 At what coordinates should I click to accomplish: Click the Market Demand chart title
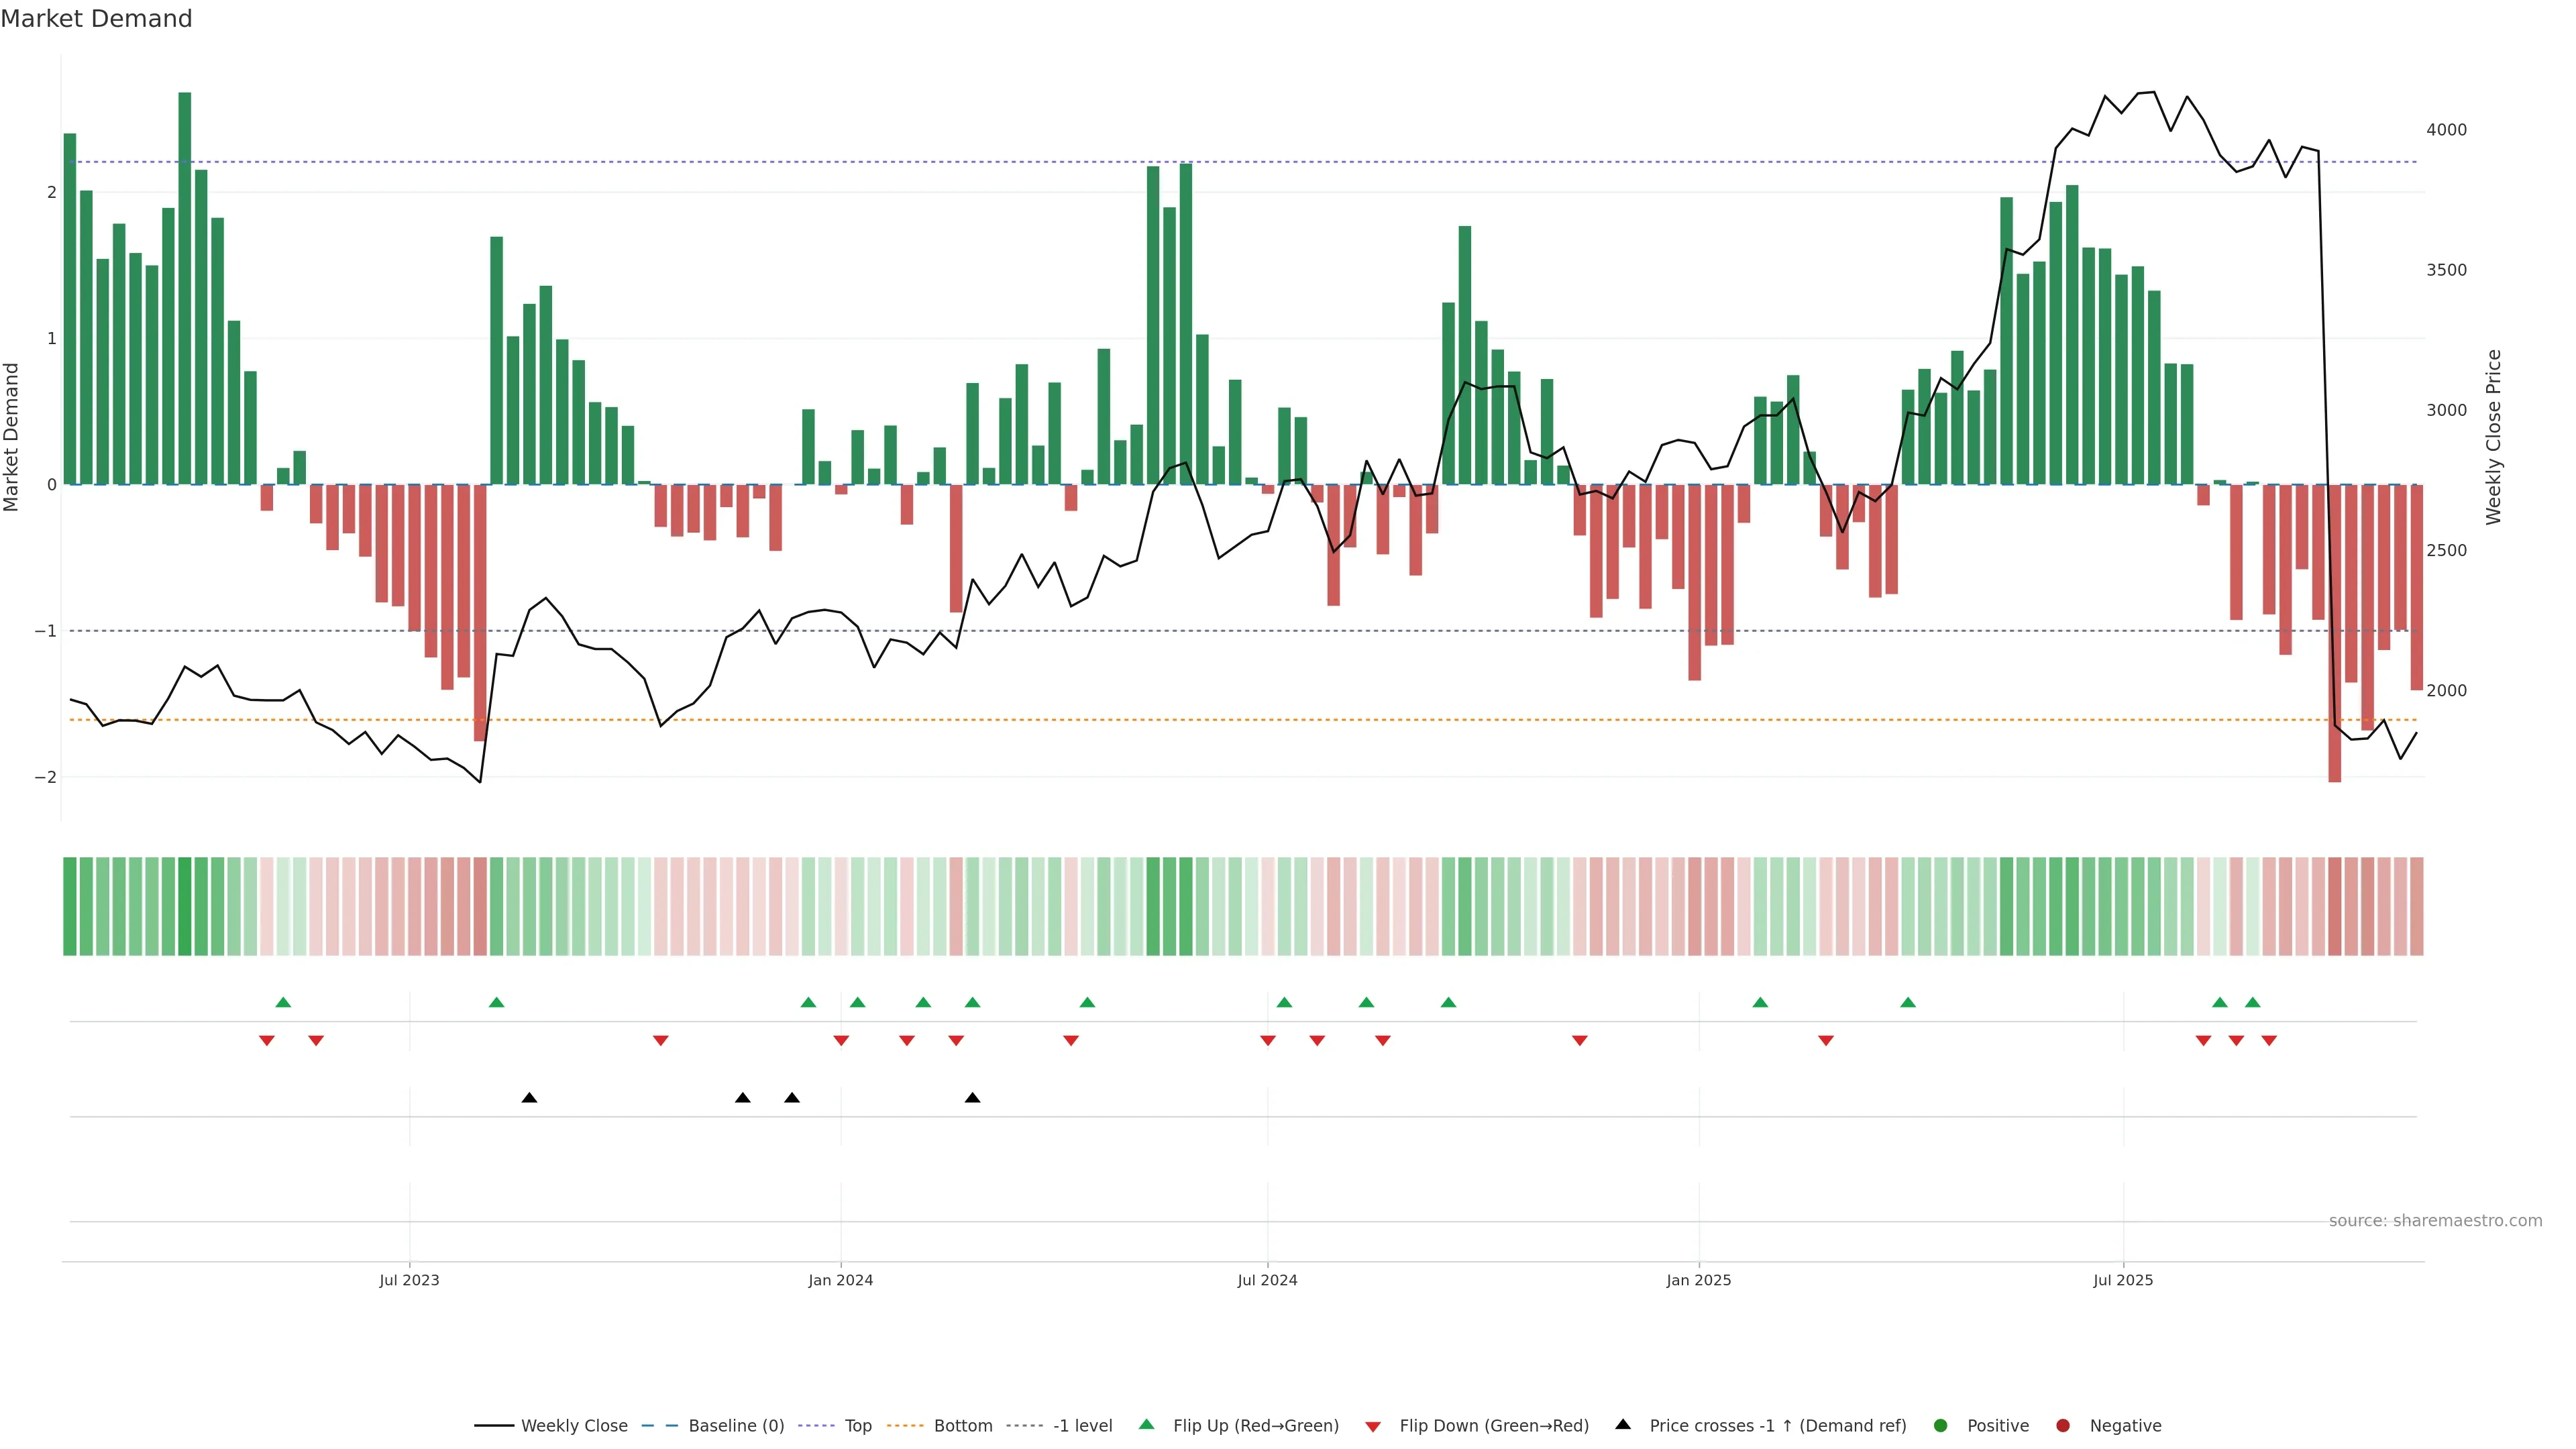pos(96,19)
